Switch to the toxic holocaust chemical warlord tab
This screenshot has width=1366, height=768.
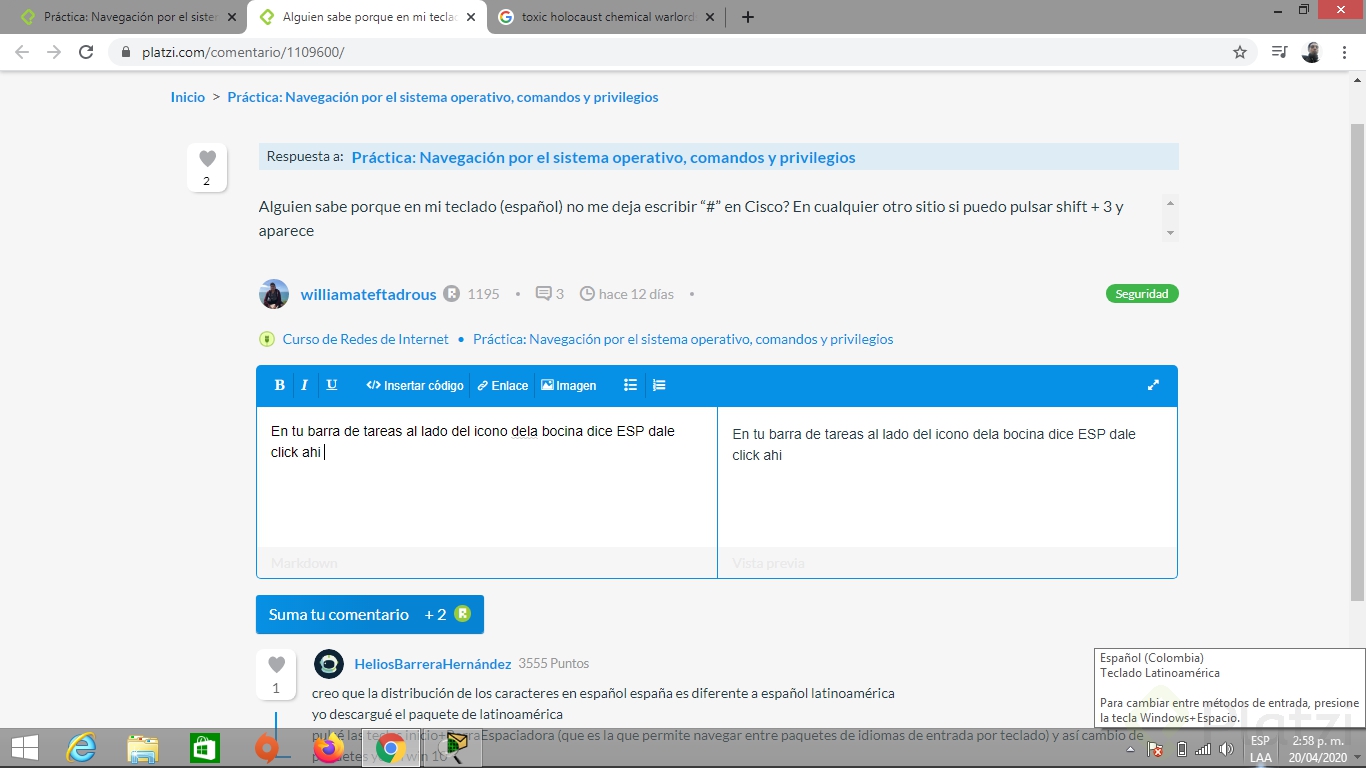[607, 17]
